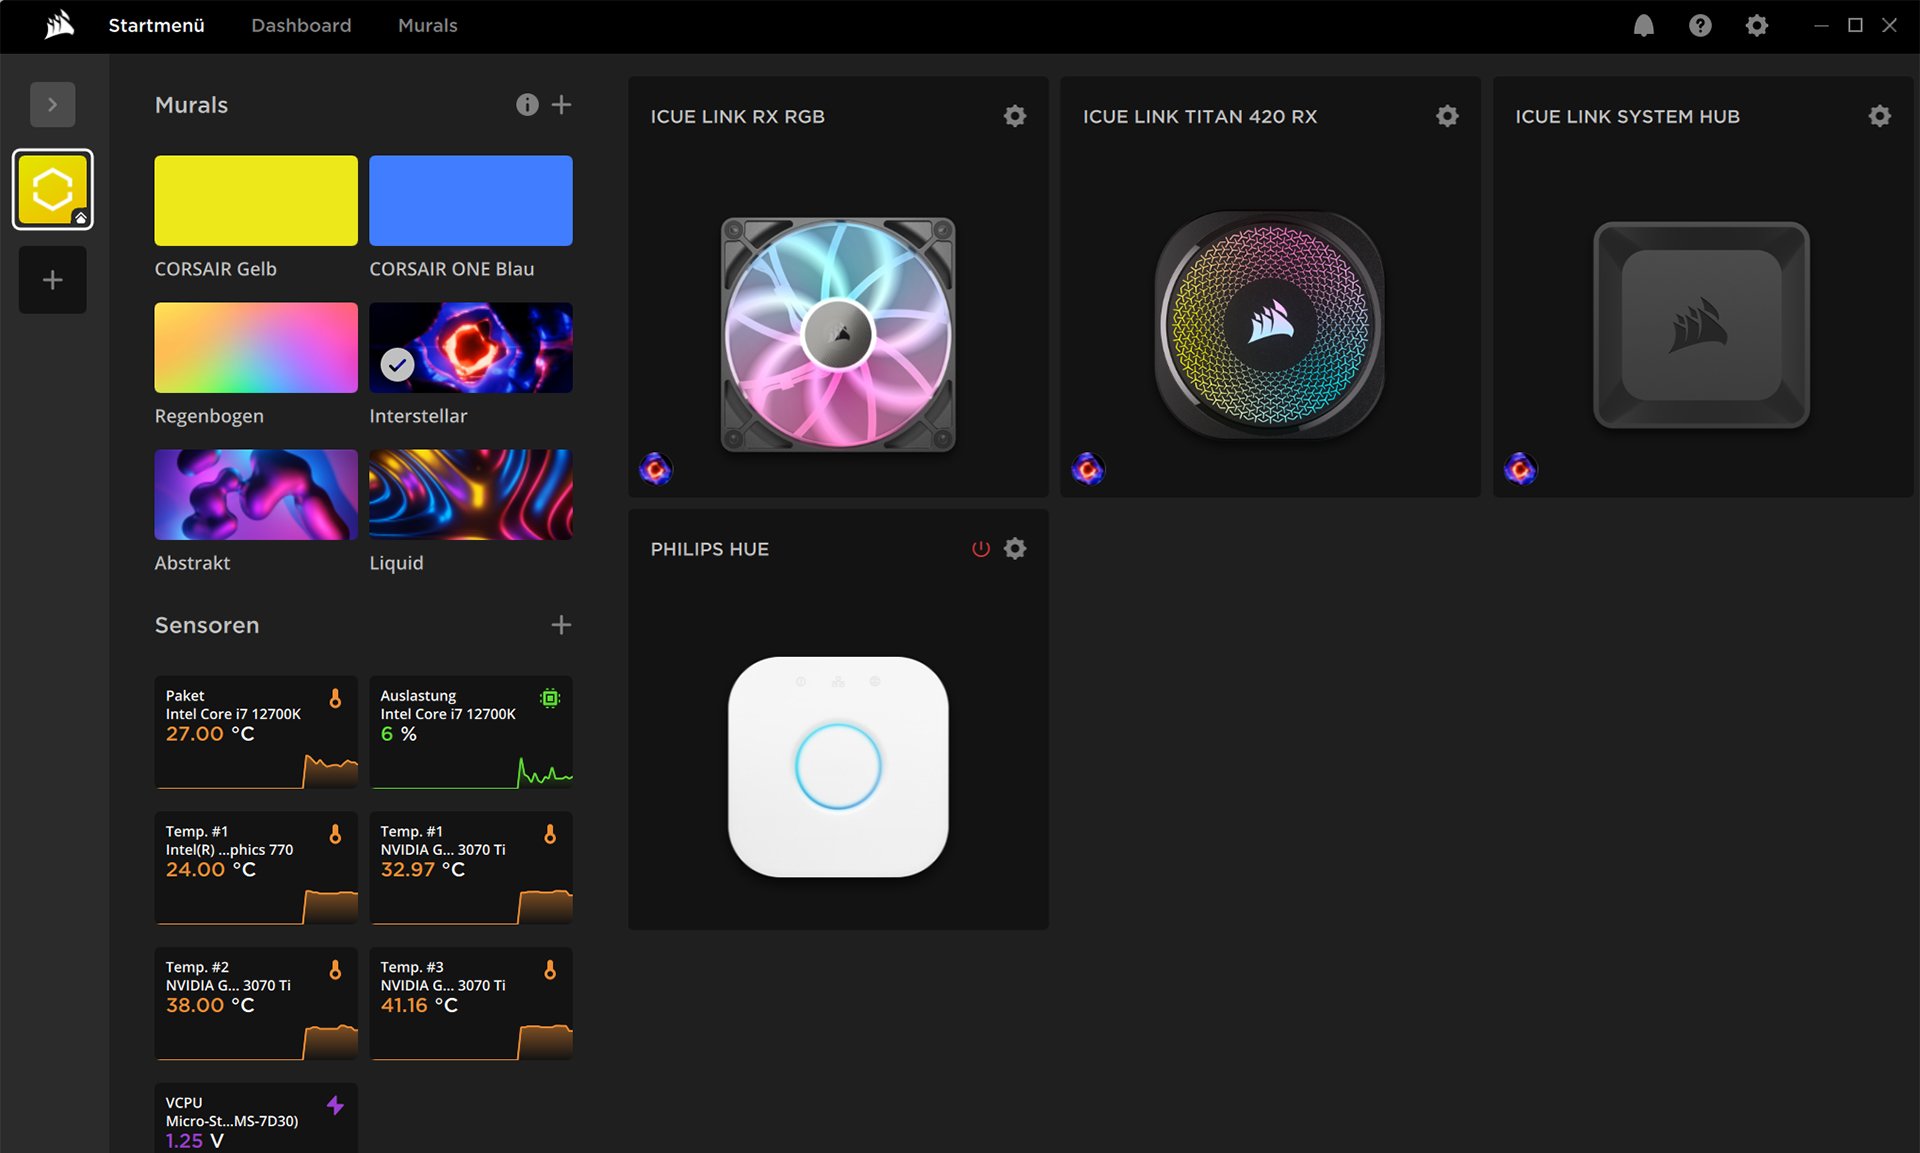Expand the left sidebar with chevron

(x=53, y=105)
